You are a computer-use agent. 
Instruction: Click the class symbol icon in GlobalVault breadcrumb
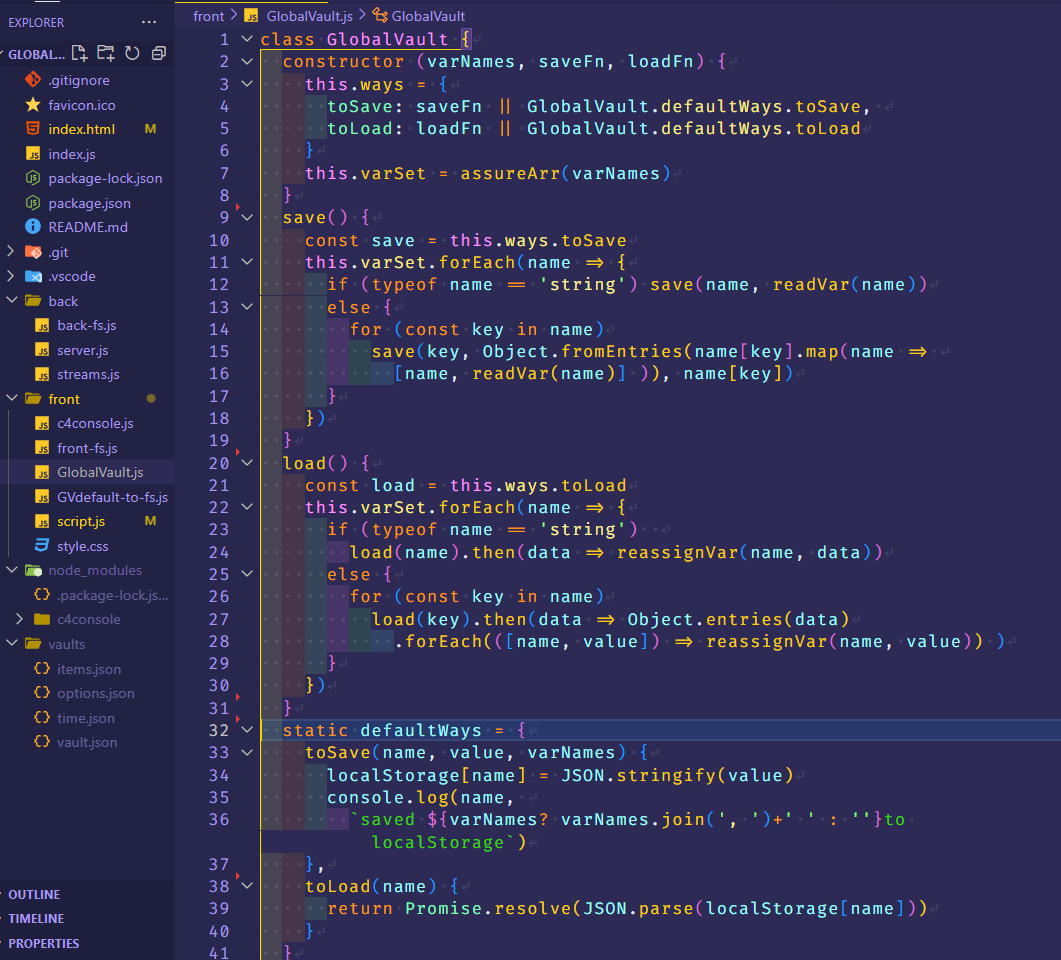[380, 16]
